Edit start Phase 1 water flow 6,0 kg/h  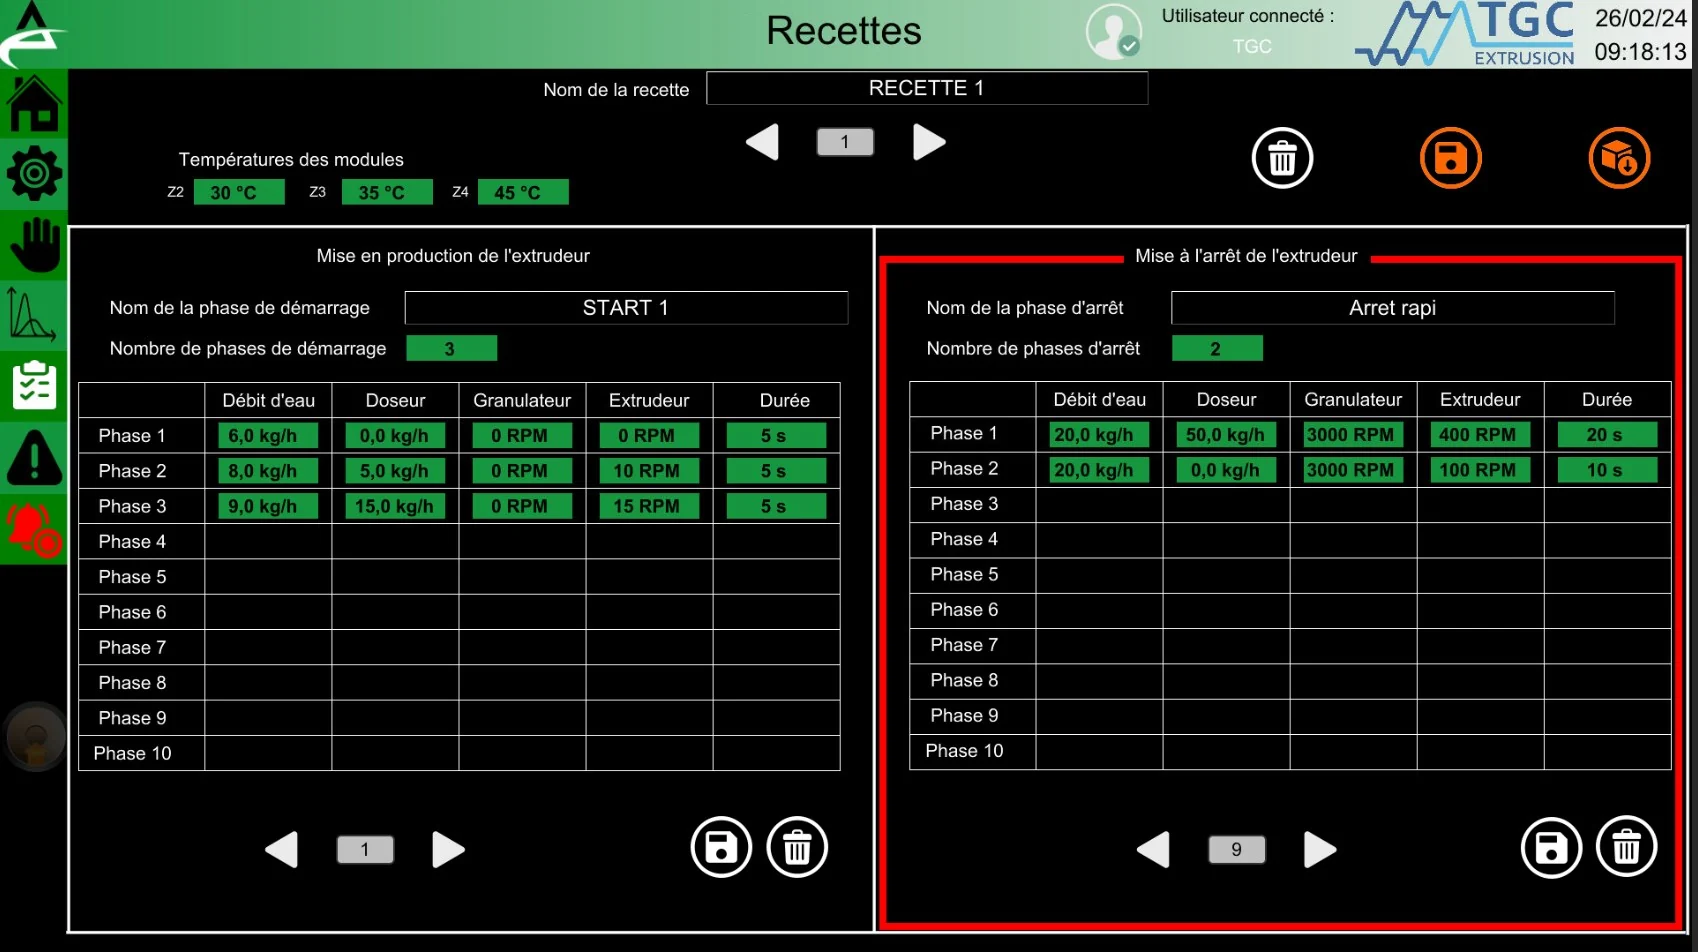[268, 435]
